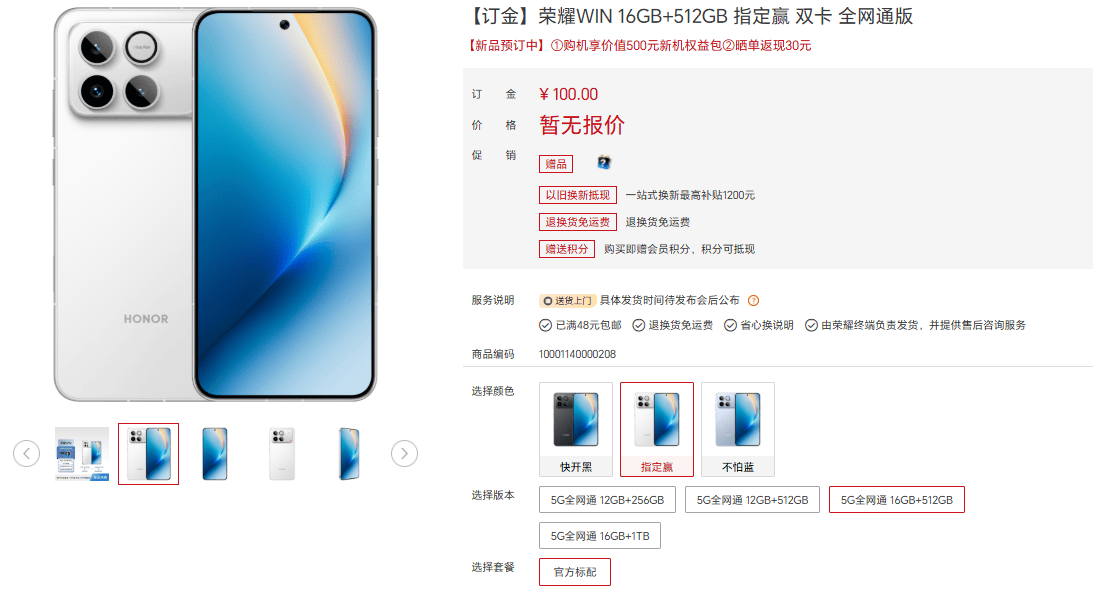Click the orange question mark help icon

click(754, 301)
